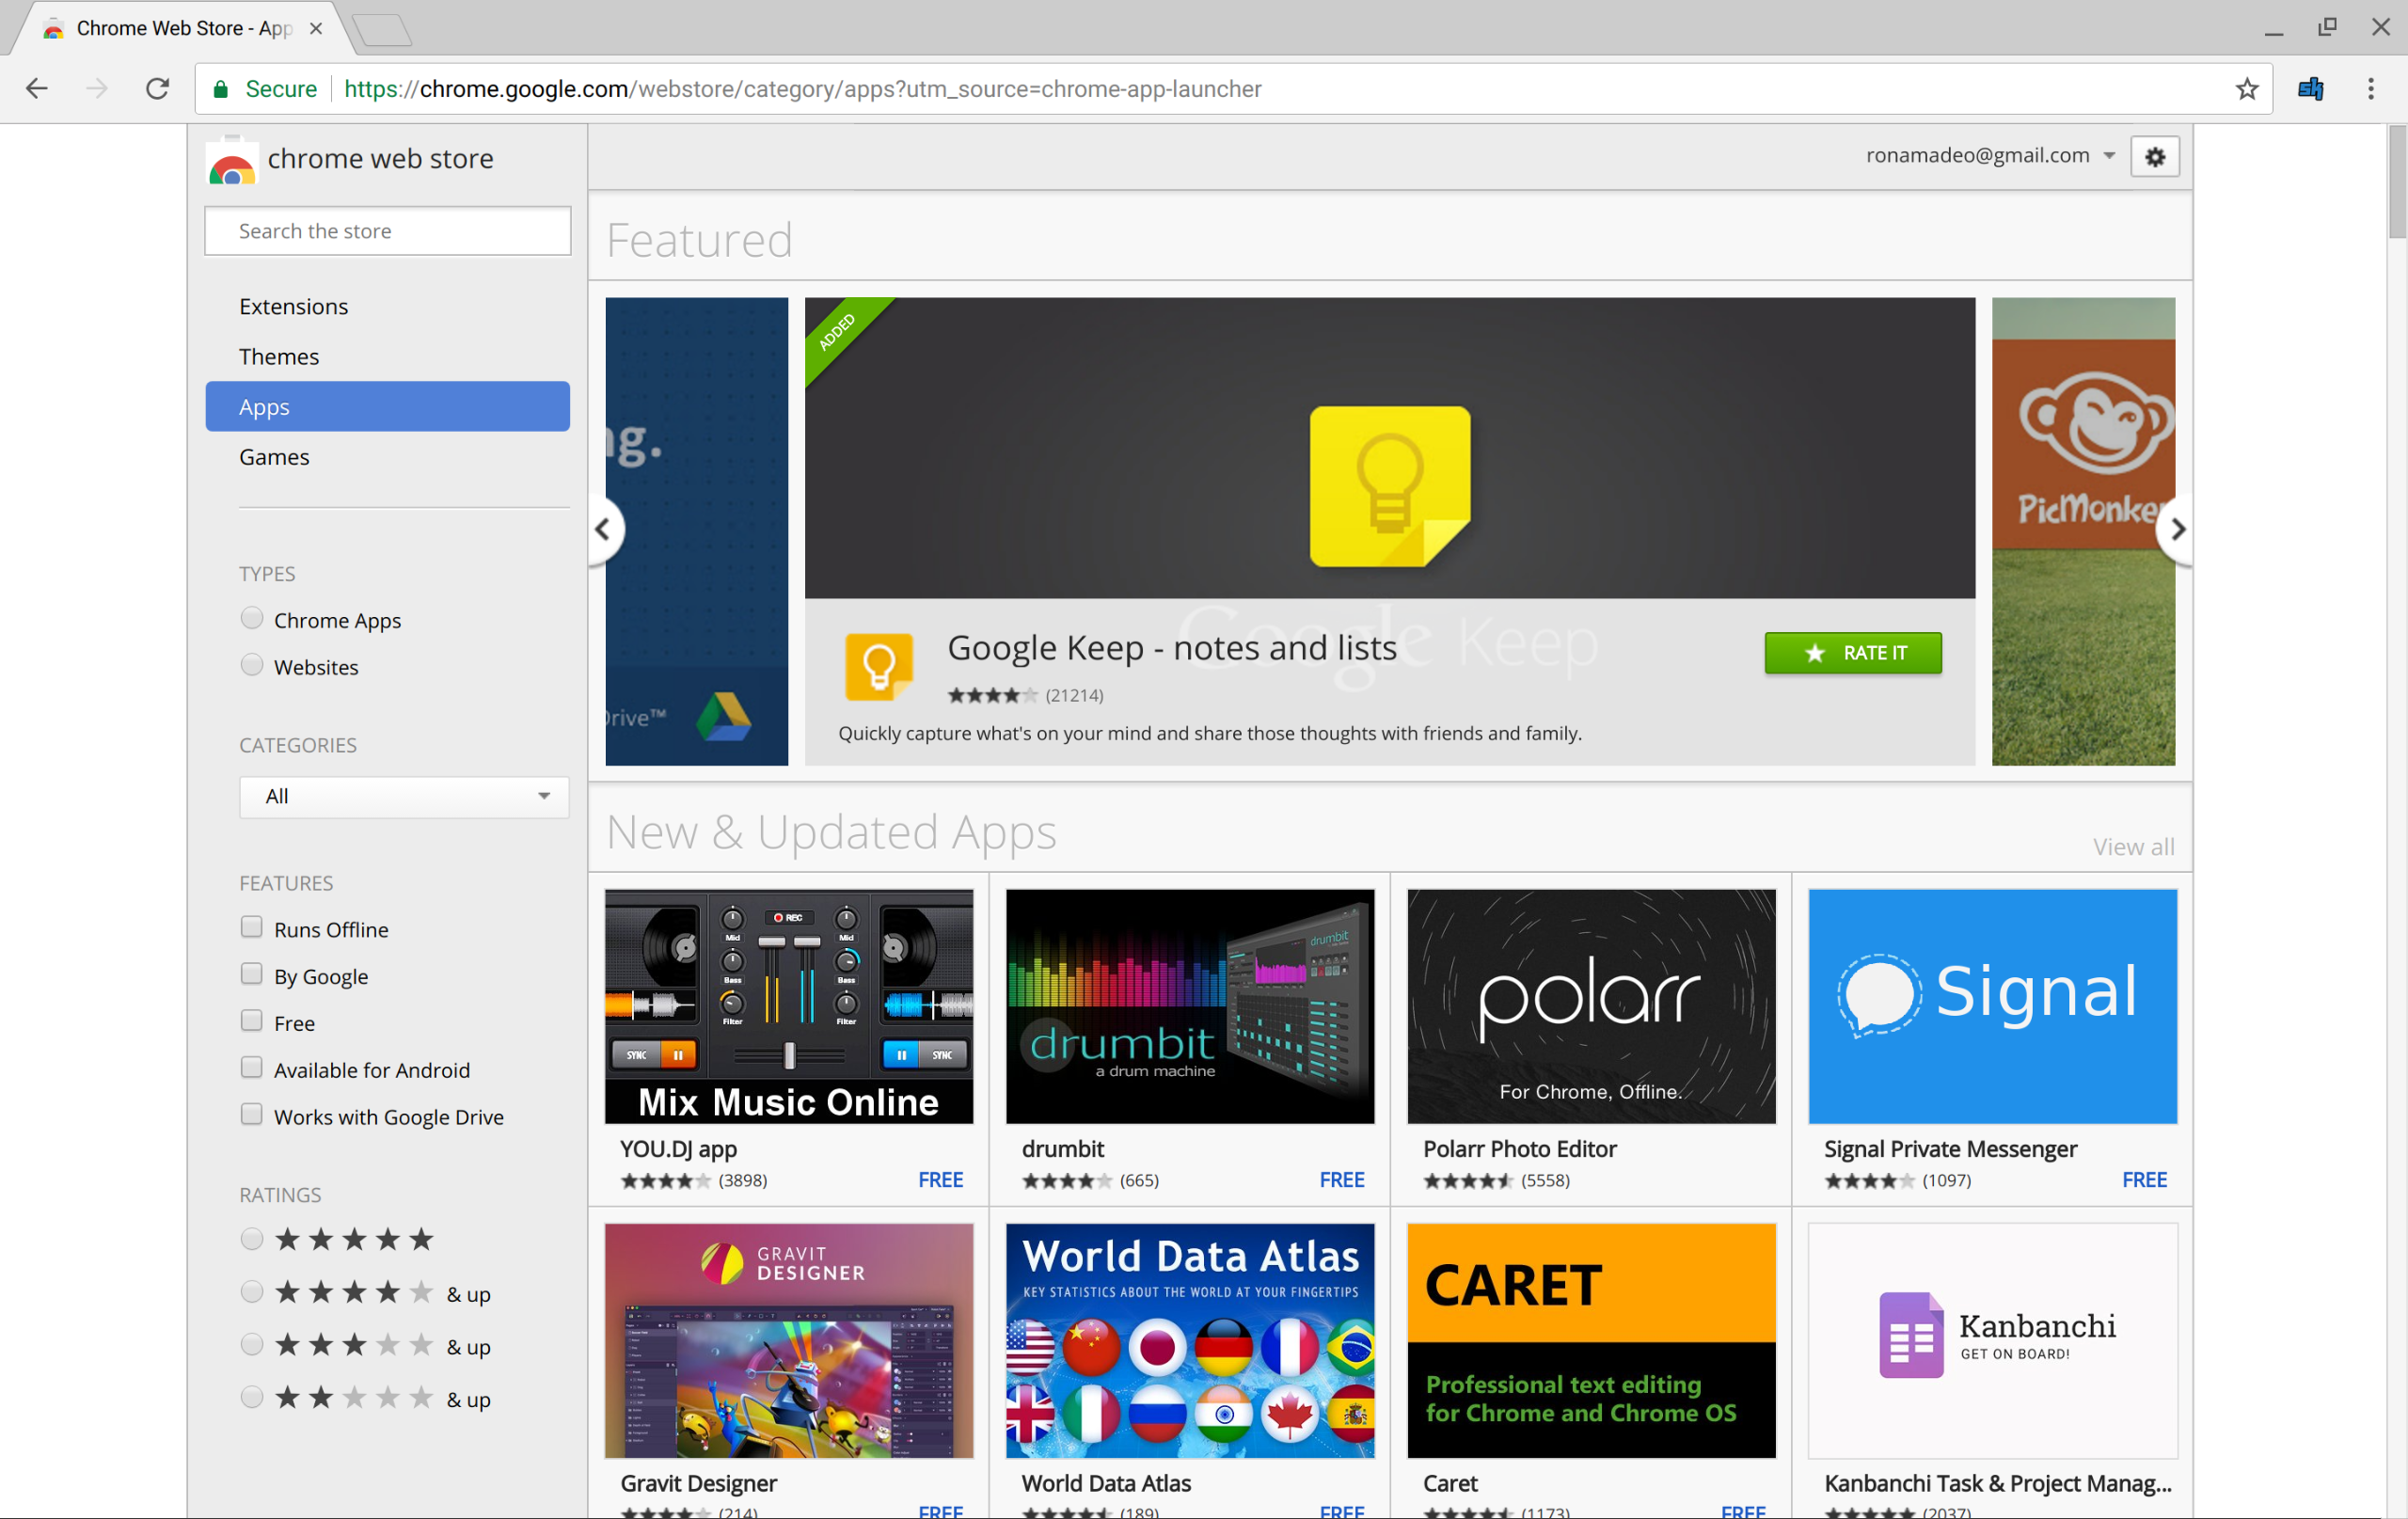Enable the Runs Offline checkbox
The image size is (2408, 1519).
coord(250,927)
